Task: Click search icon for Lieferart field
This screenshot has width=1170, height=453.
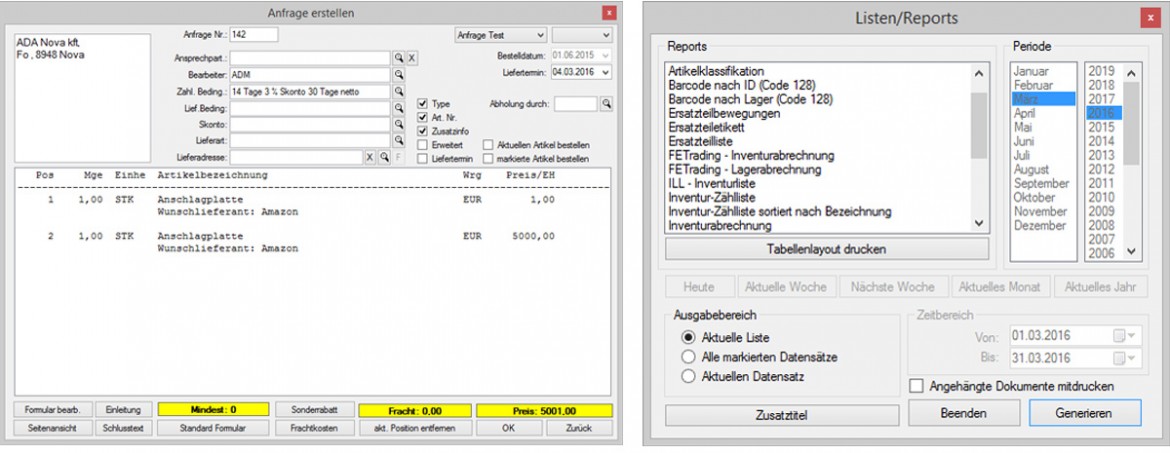Action: 398,141
